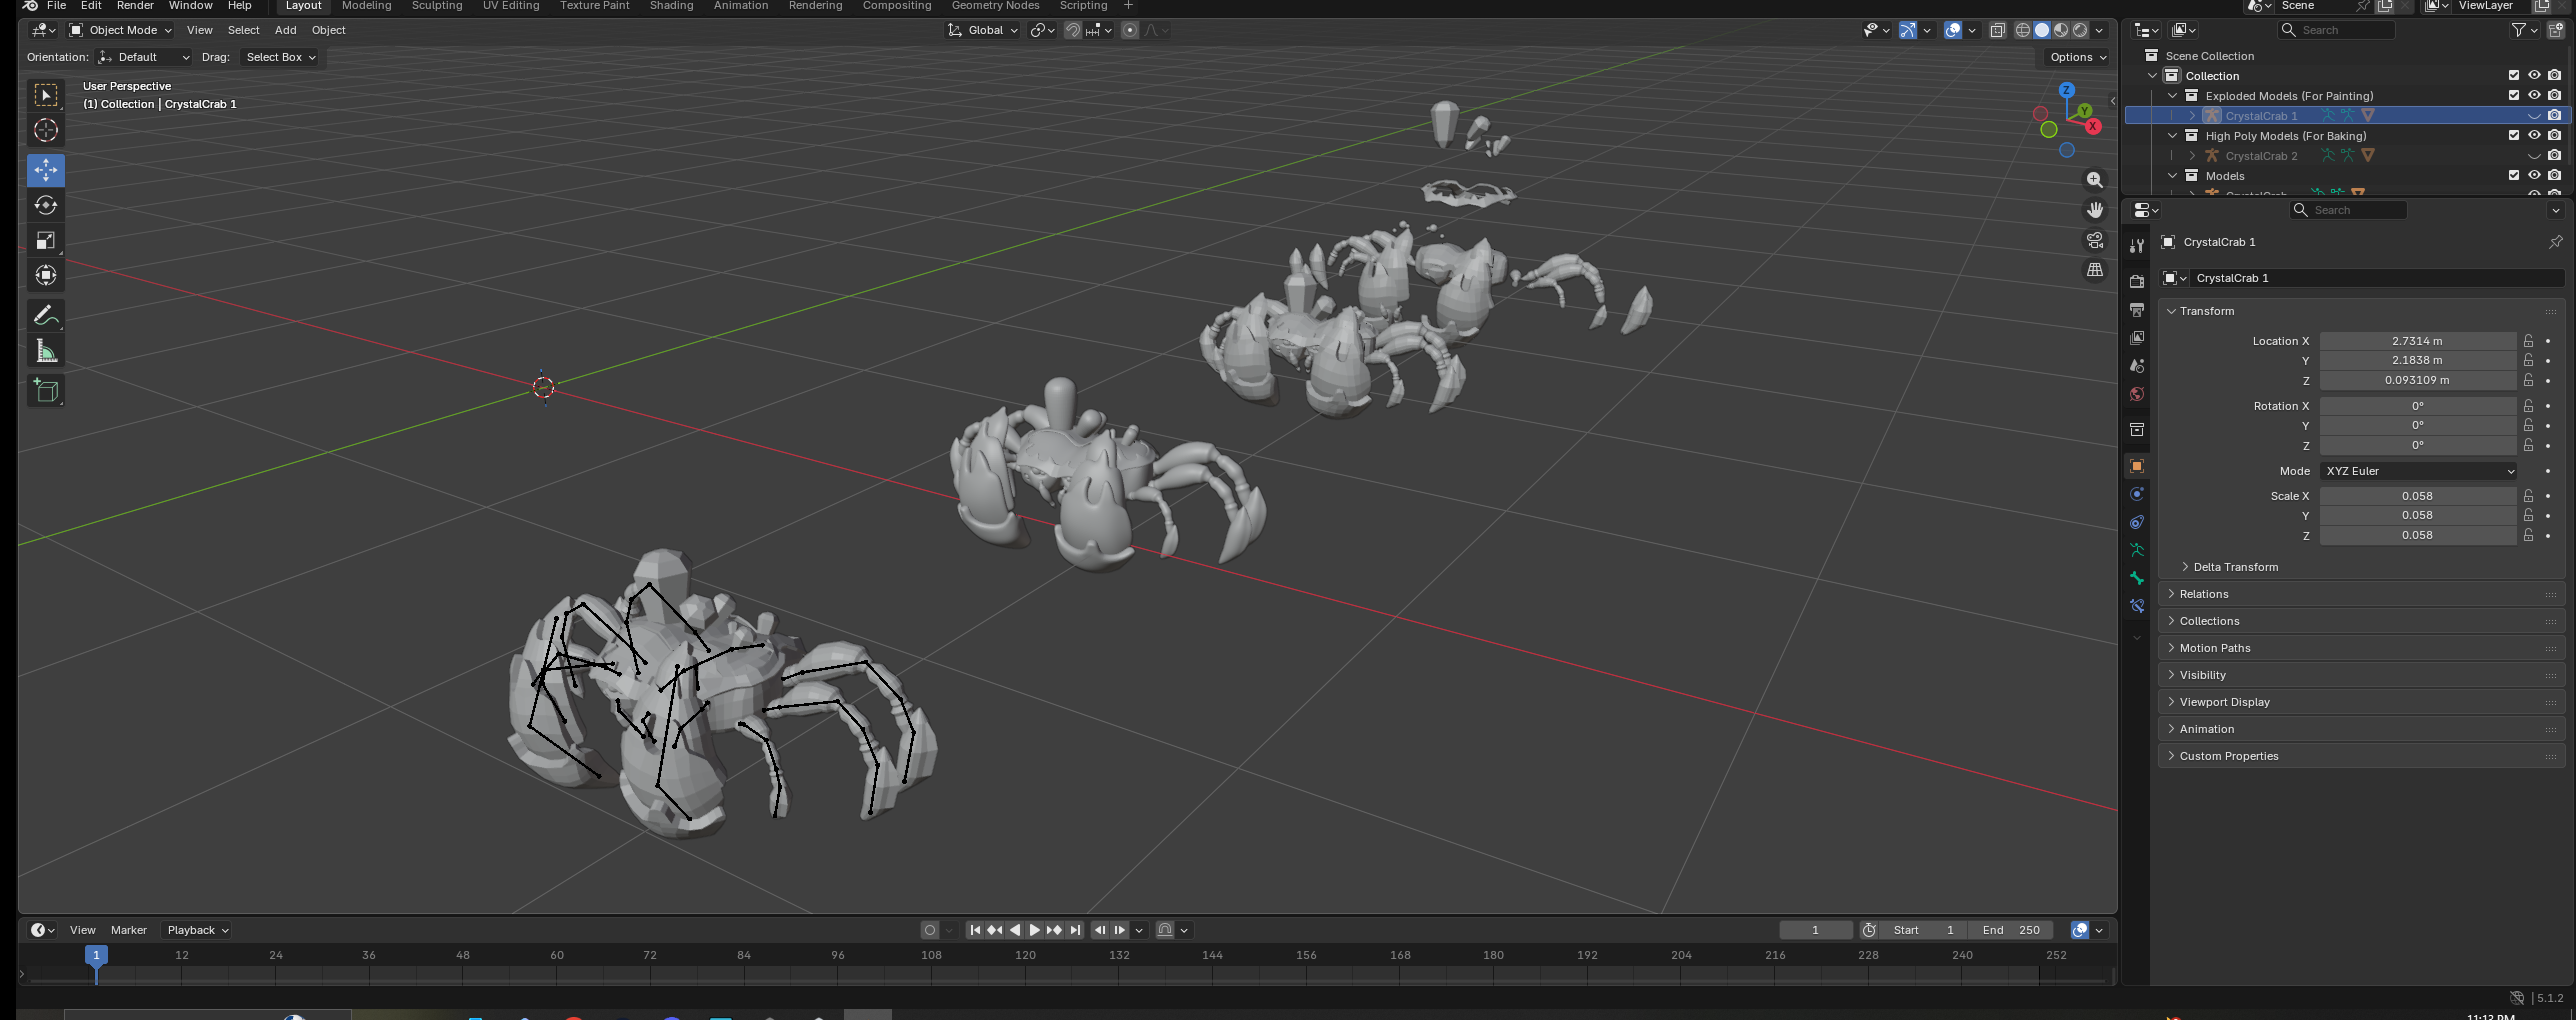The width and height of the screenshot is (2576, 1020).
Task: Select the Measure ruler tool
Action: point(46,351)
